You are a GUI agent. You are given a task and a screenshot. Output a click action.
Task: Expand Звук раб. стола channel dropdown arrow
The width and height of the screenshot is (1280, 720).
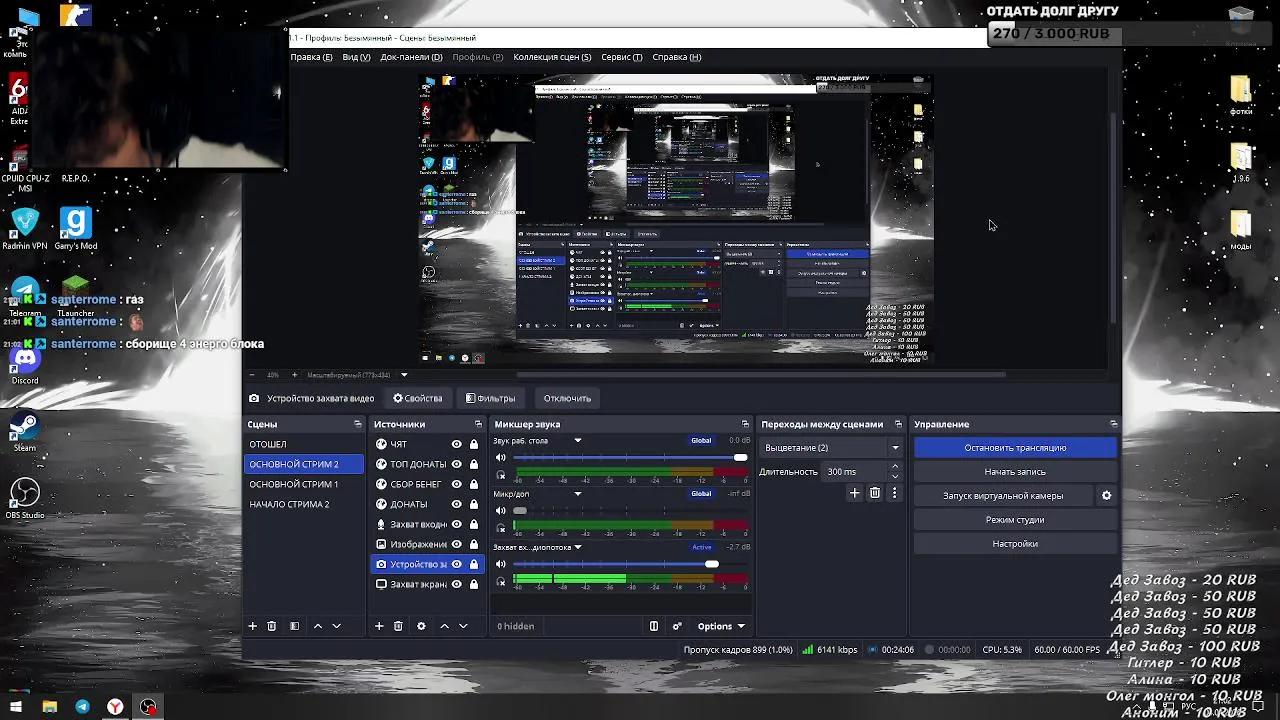coord(577,441)
